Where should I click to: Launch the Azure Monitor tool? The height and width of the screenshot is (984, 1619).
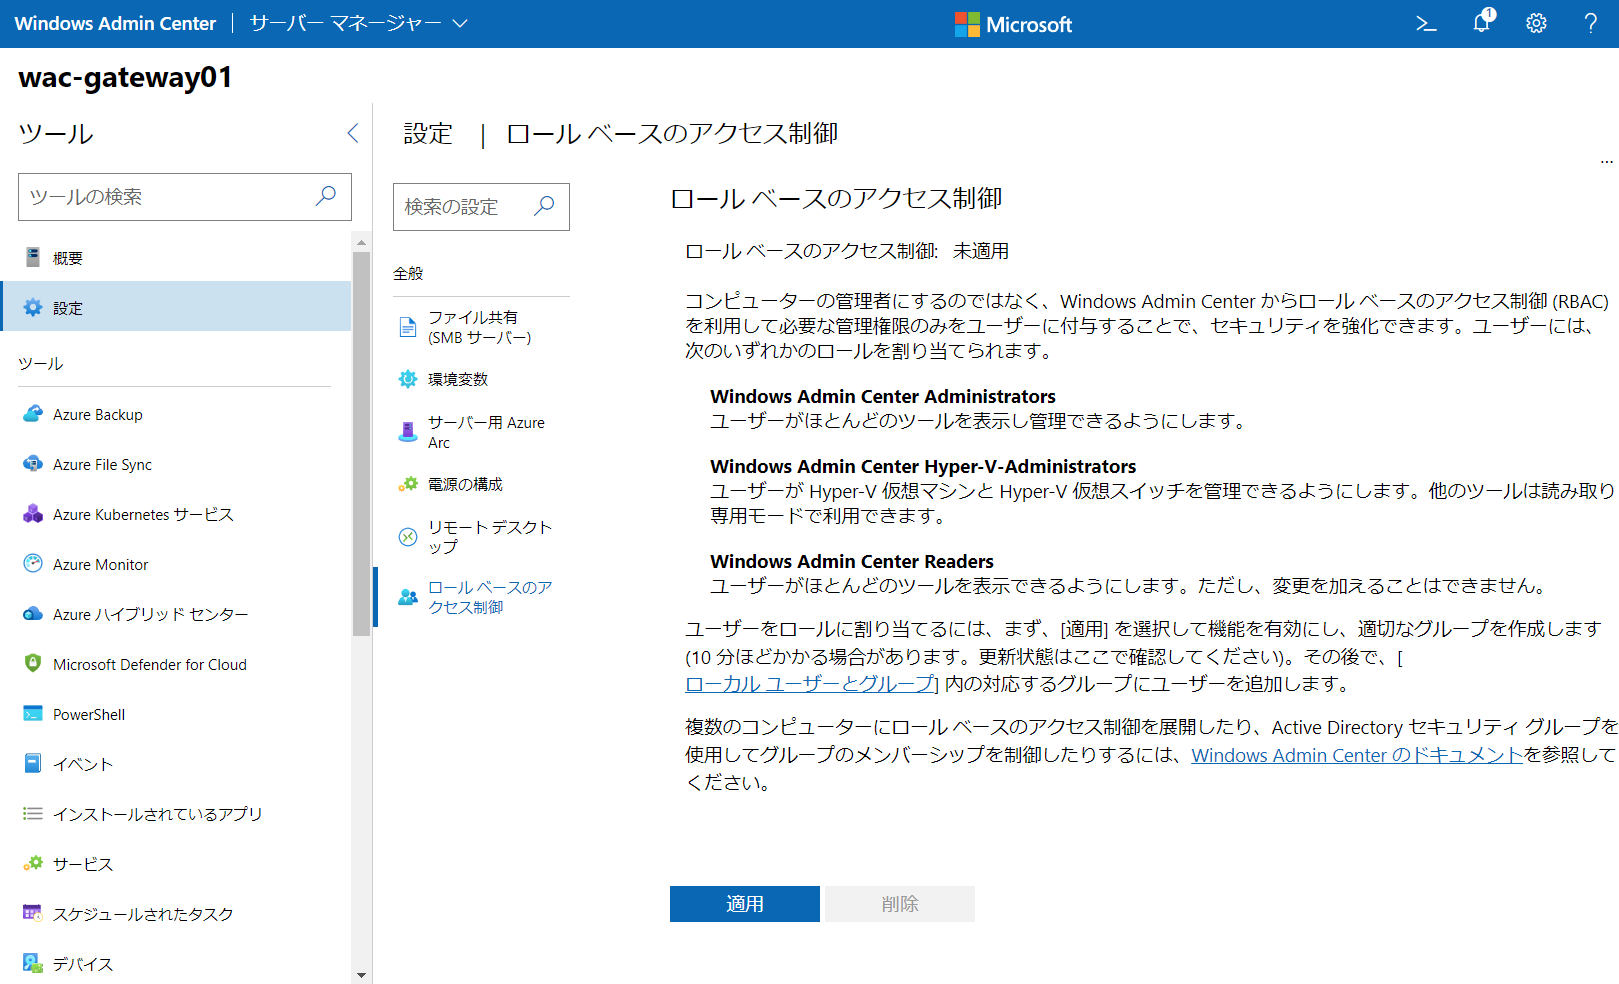tap(100, 563)
